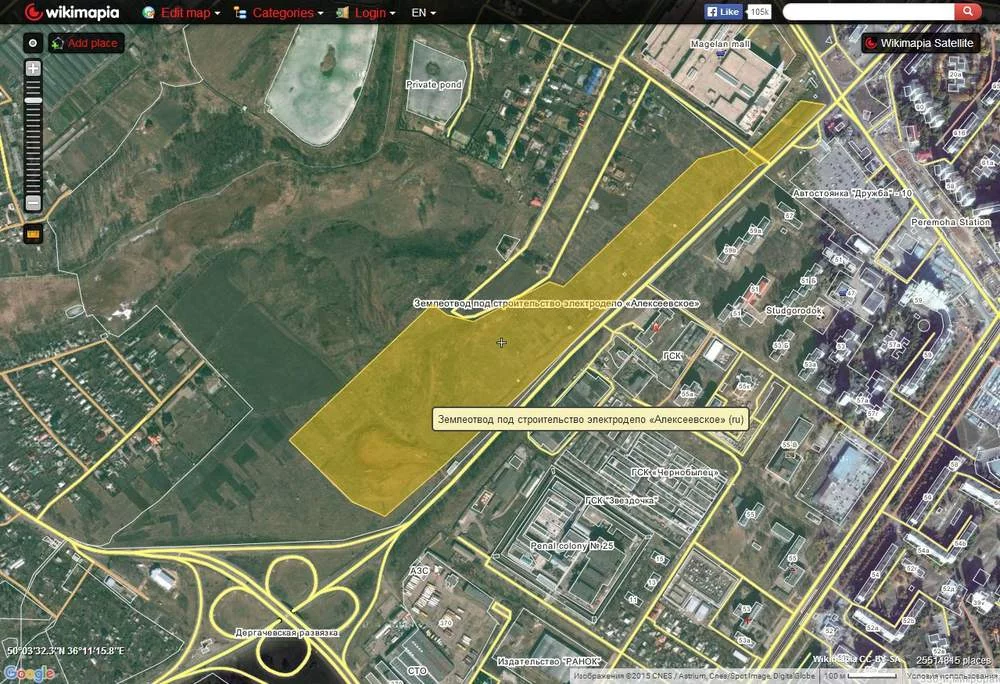Click the locate-me target icon

33,43
